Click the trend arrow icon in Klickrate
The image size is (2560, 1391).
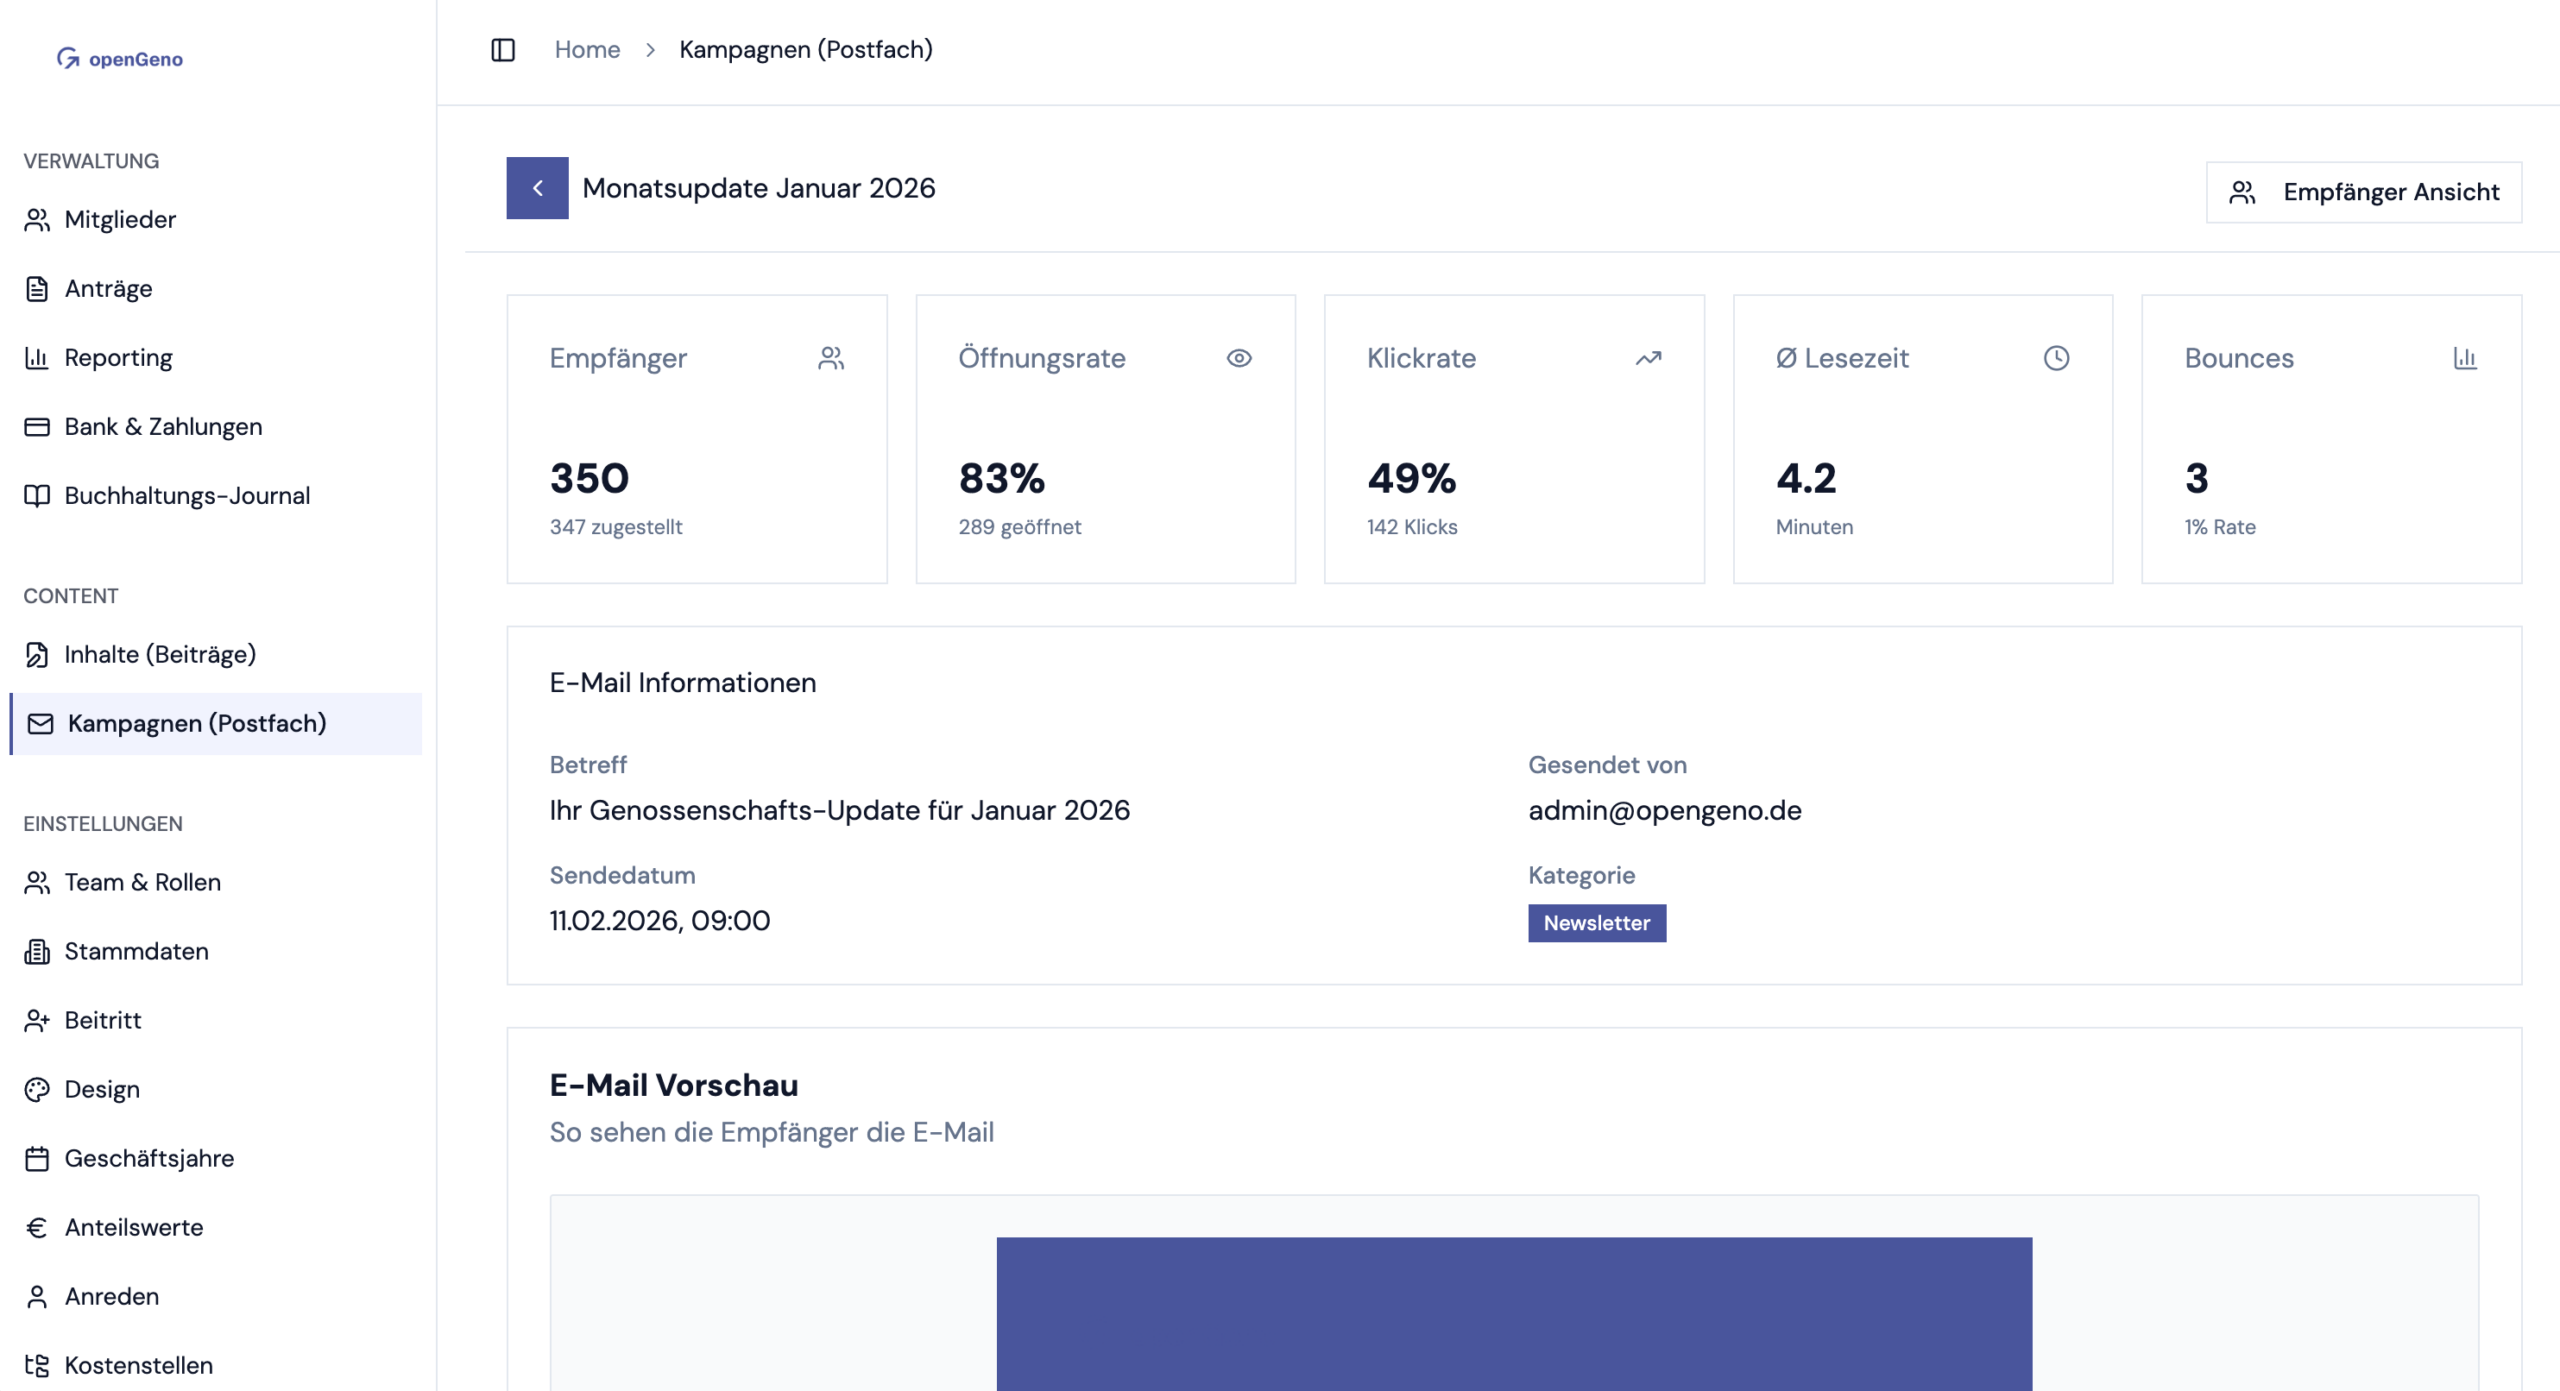tap(1648, 358)
